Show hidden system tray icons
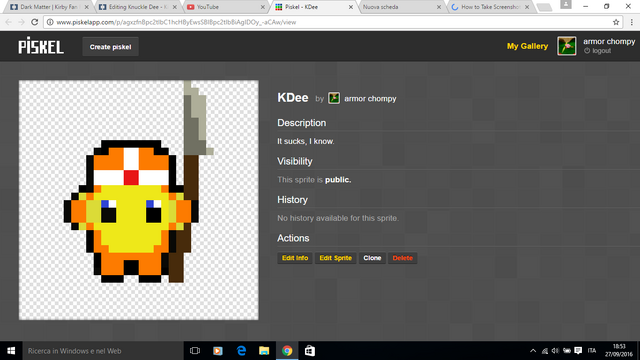 coord(533,351)
